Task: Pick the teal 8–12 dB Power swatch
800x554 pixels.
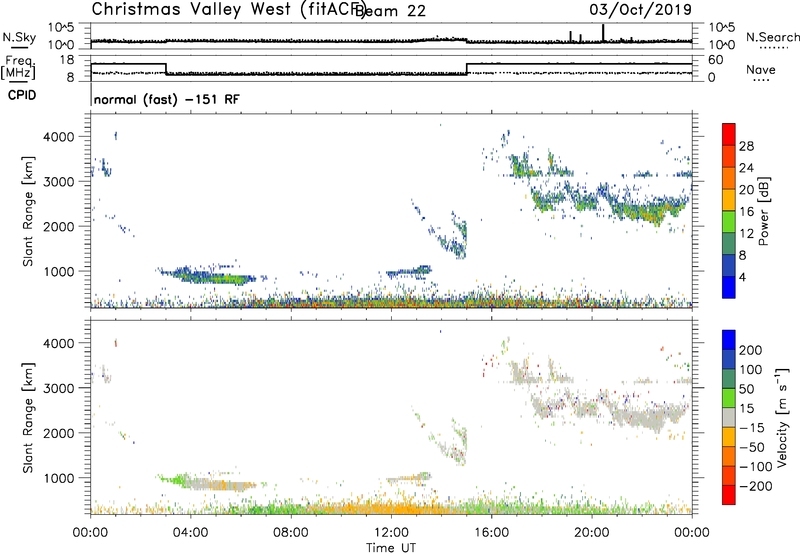Action: [729, 244]
